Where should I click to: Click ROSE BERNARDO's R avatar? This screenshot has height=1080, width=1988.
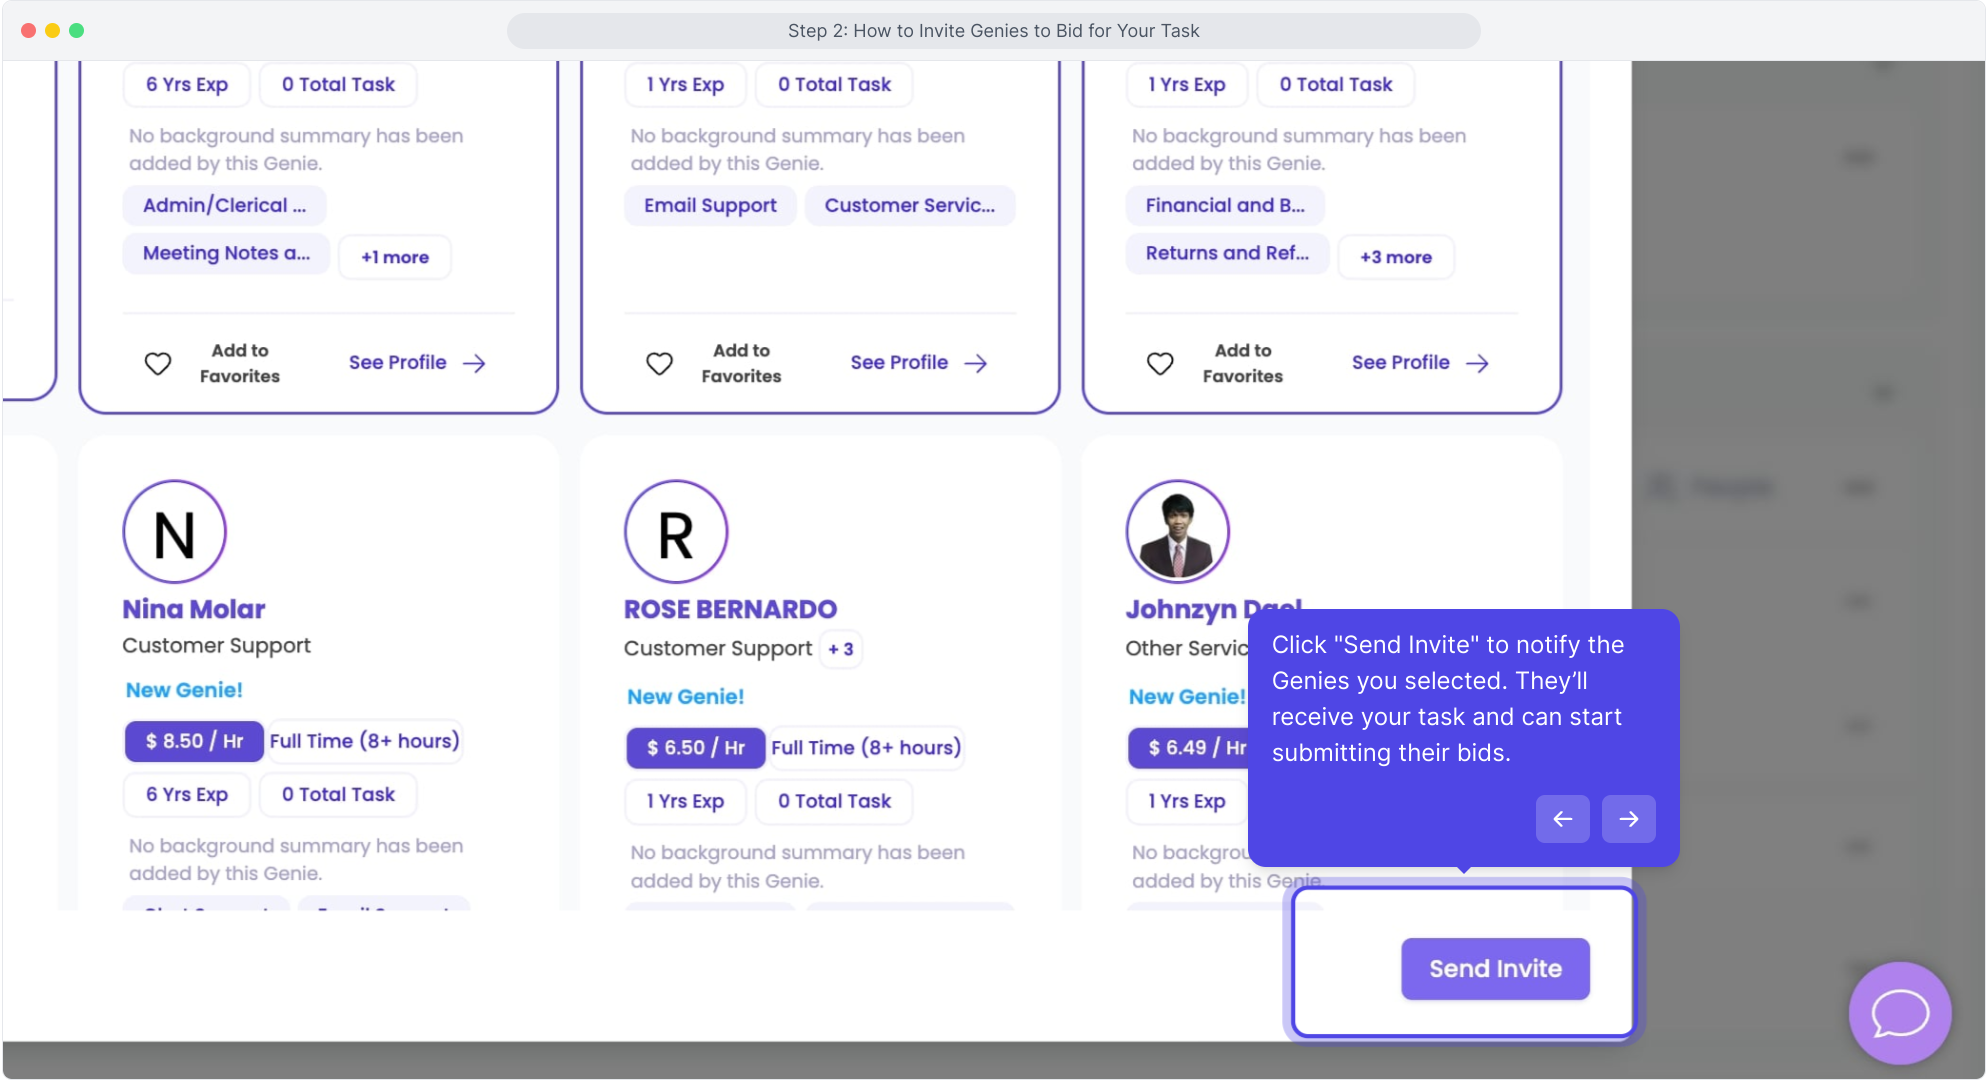point(676,532)
